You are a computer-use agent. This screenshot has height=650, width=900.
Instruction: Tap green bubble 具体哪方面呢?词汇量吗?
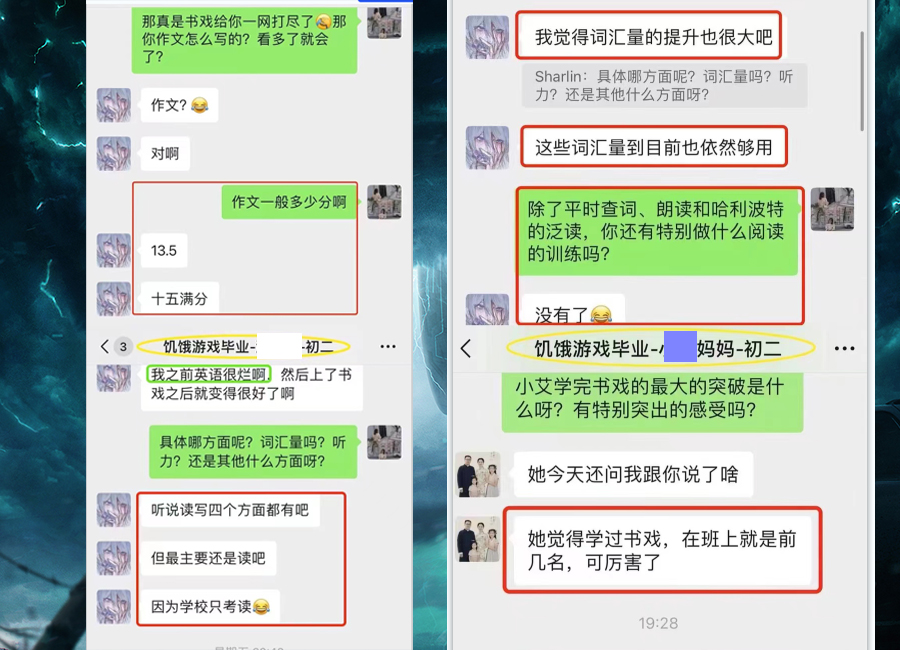253,452
